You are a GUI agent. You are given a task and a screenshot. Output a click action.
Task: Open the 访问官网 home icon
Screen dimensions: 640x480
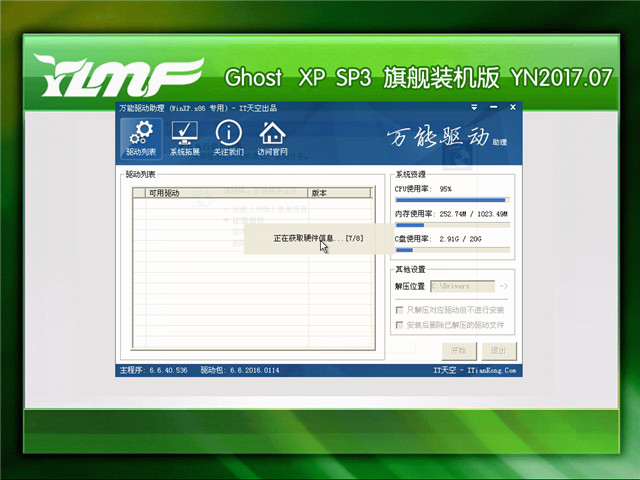(x=271, y=138)
